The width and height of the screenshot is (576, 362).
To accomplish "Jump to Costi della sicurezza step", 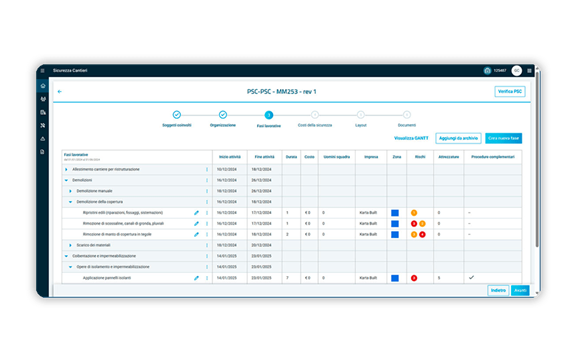I will coord(315,119).
